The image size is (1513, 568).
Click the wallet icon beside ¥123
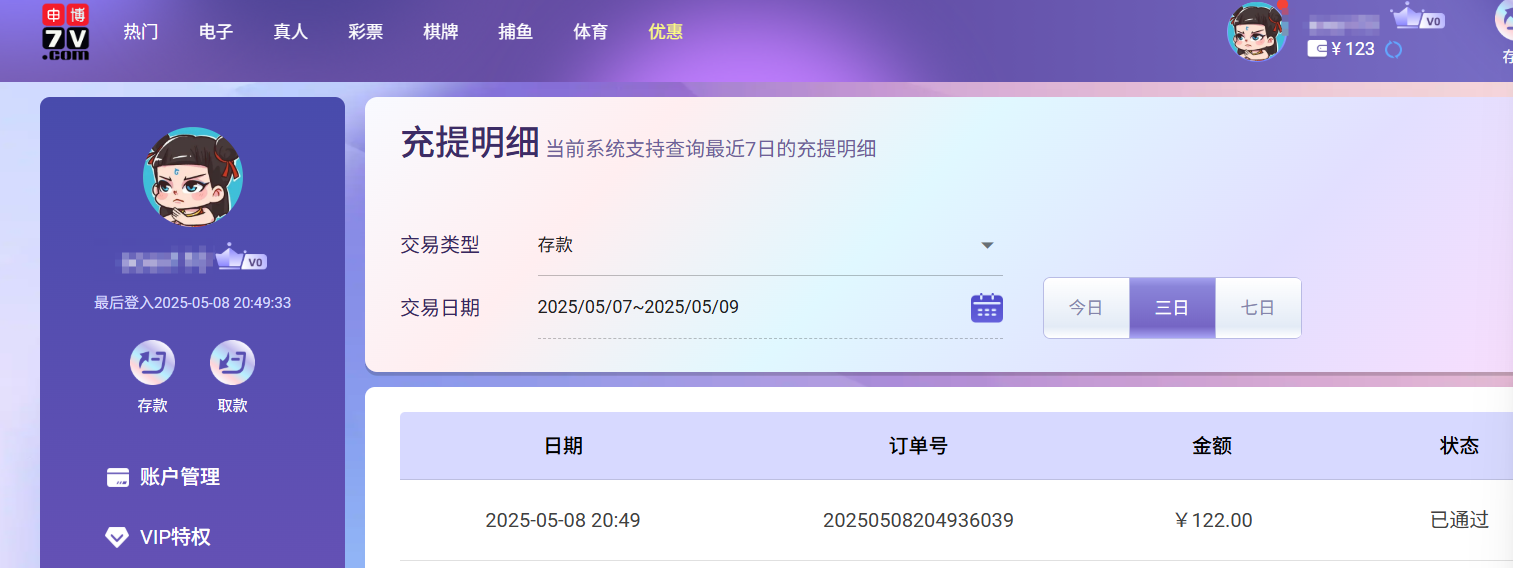pos(1317,49)
